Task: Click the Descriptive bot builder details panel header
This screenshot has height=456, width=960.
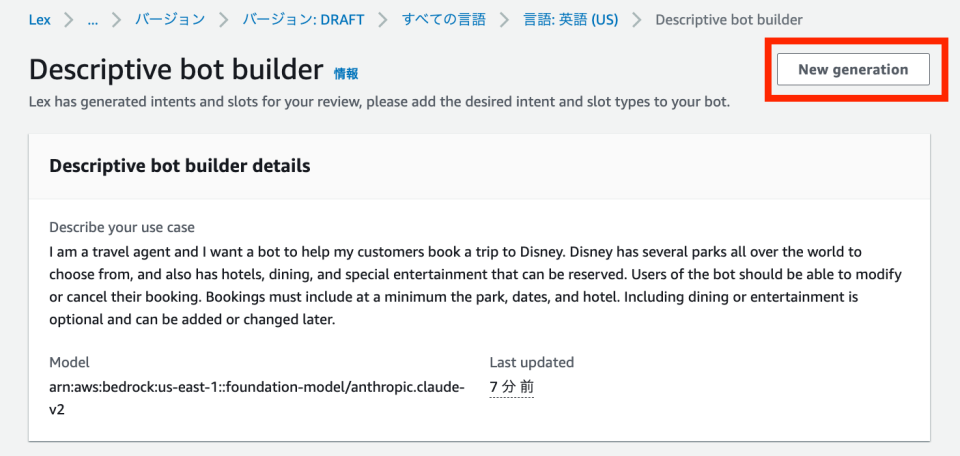Action: pyautogui.click(x=180, y=166)
